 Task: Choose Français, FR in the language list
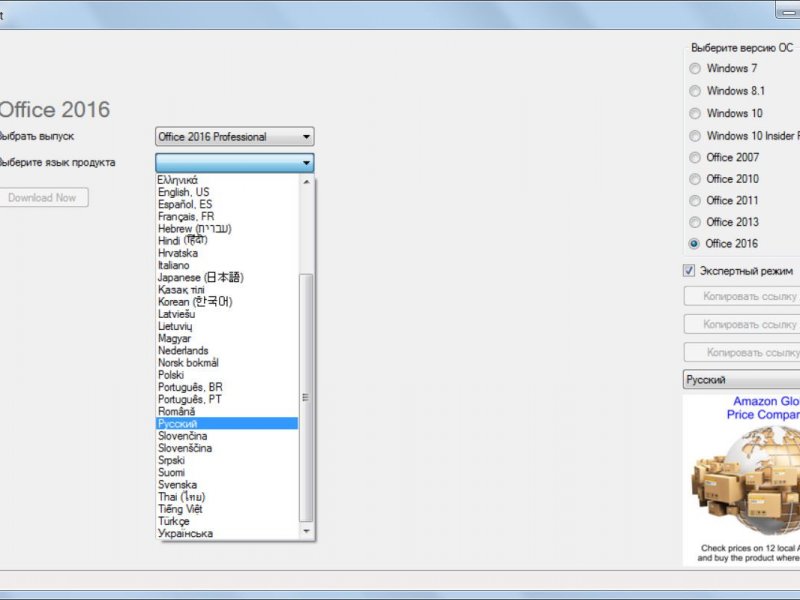[x=227, y=217]
